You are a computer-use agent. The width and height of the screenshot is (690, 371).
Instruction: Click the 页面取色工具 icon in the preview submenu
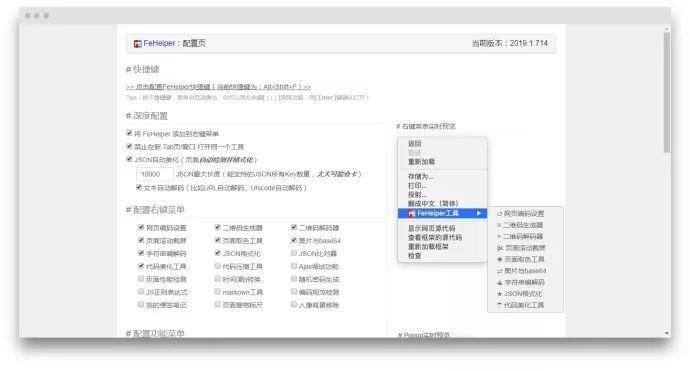click(x=499, y=260)
